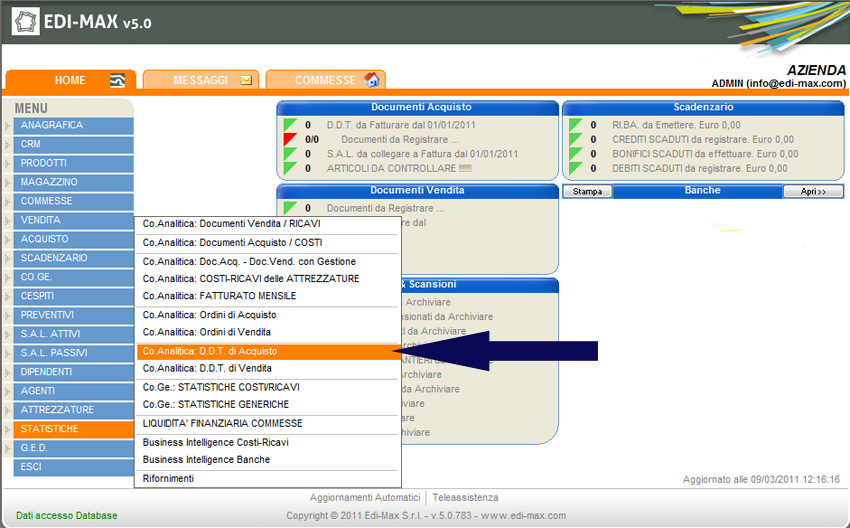Click green flag beside RI.BA. da Emettere
This screenshot has width=850, height=528.
click(x=575, y=125)
